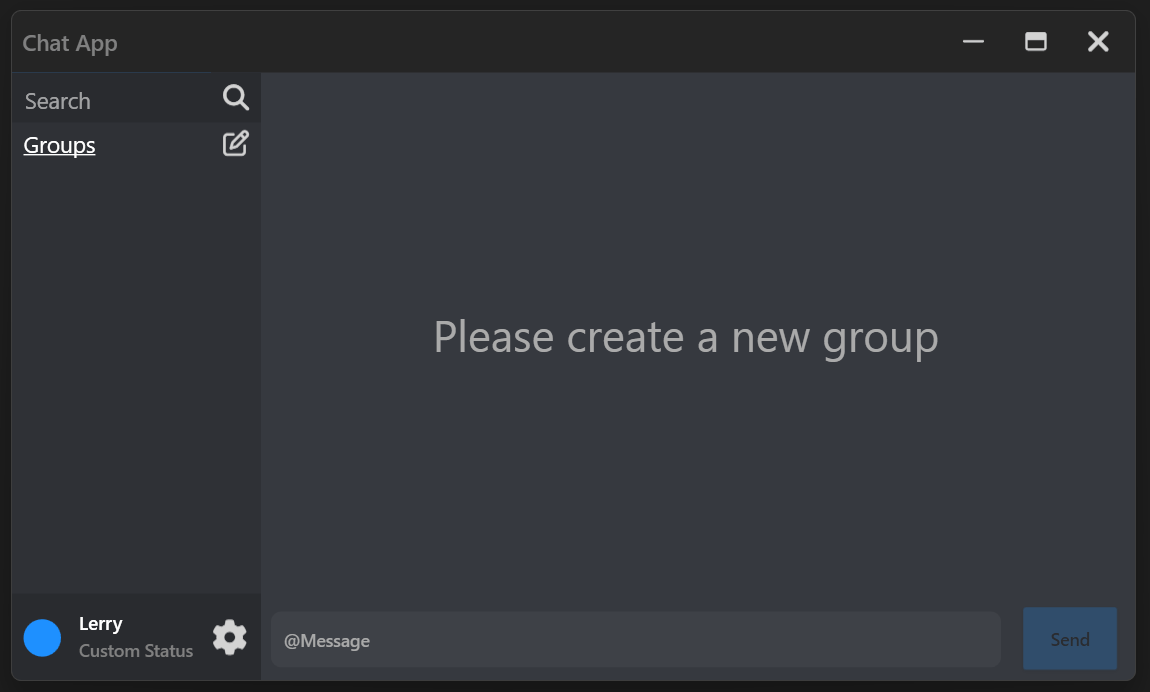Screen dimensions: 1150x692
Task: Click the empty group list area in sidebar
Action: (136, 378)
